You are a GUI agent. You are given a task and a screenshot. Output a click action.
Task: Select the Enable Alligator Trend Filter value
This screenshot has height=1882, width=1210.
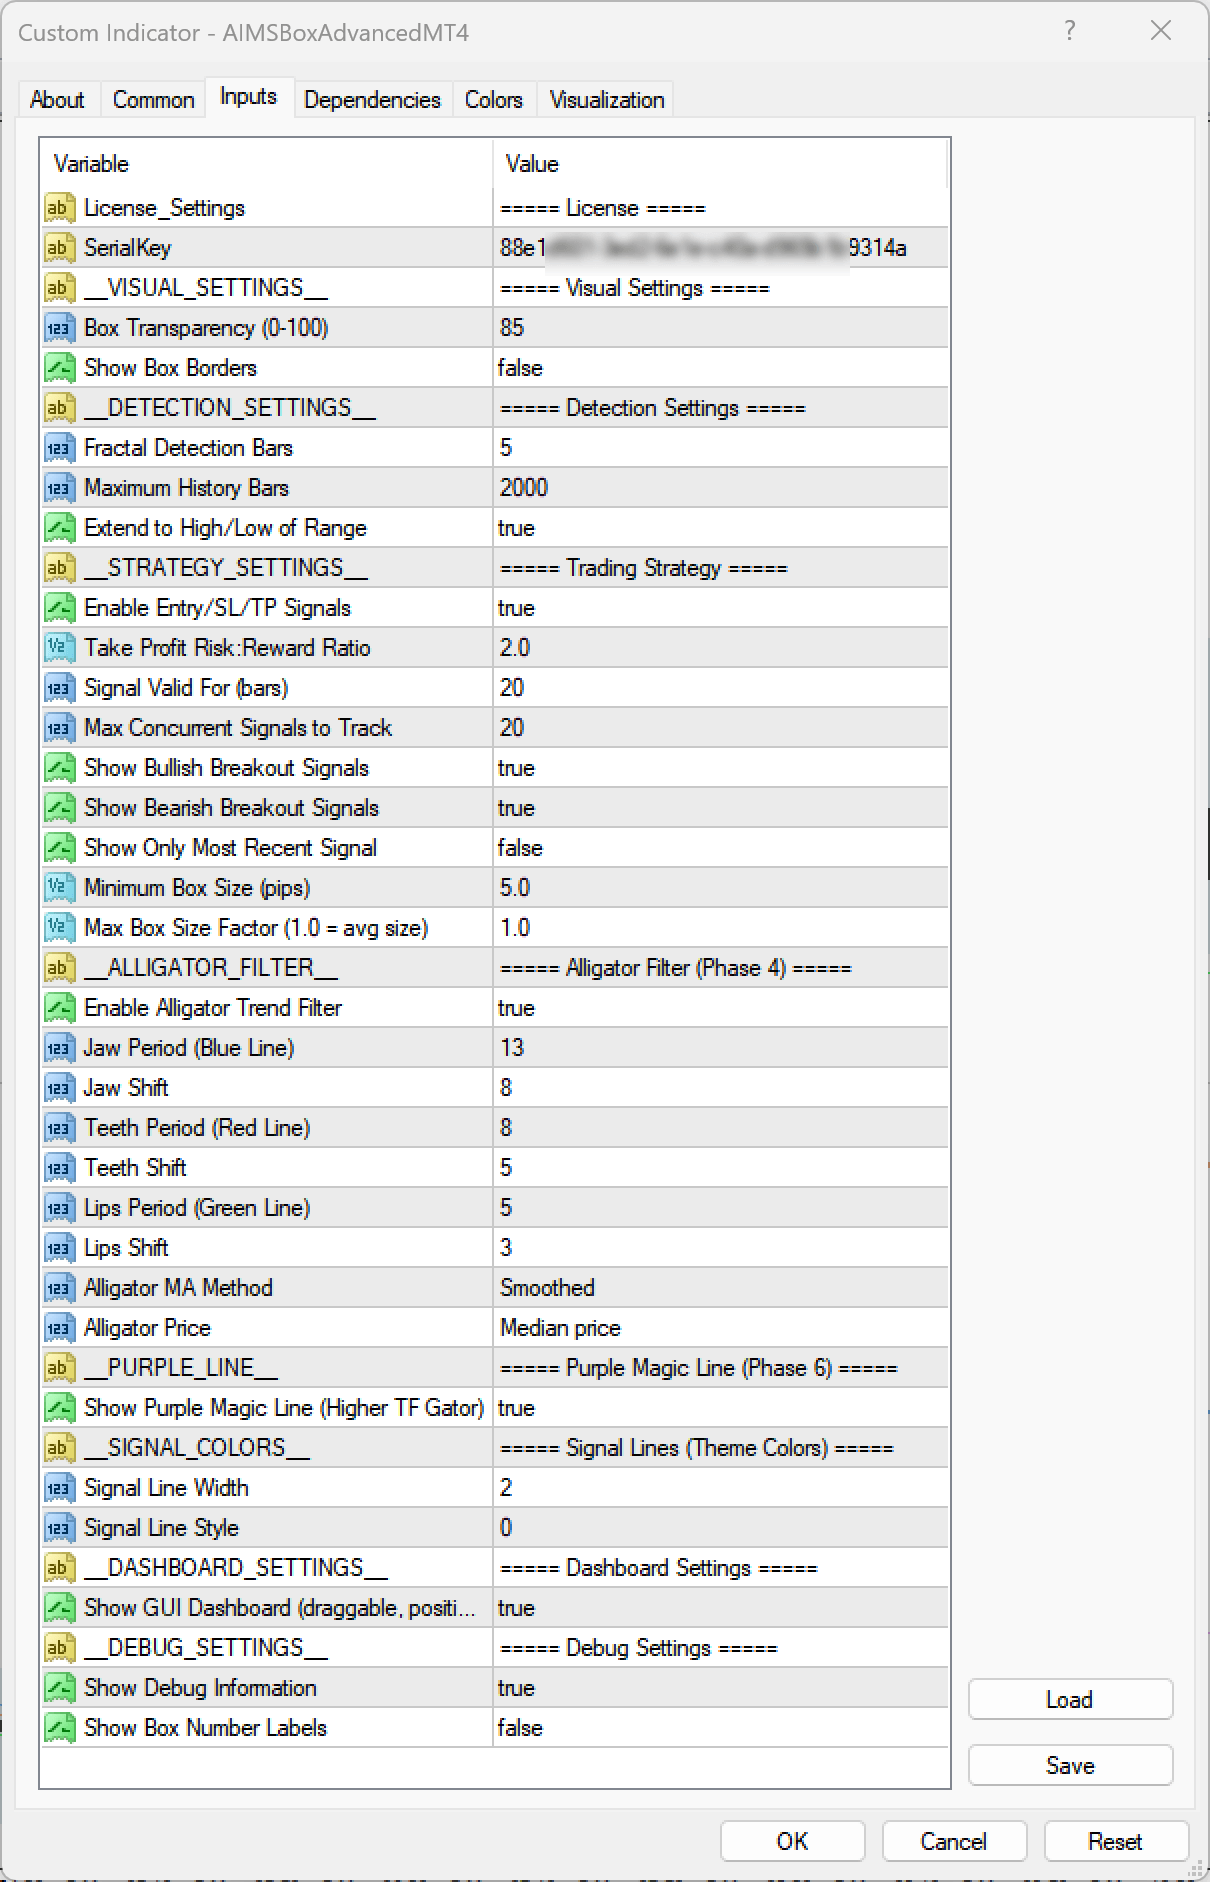point(720,1008)
